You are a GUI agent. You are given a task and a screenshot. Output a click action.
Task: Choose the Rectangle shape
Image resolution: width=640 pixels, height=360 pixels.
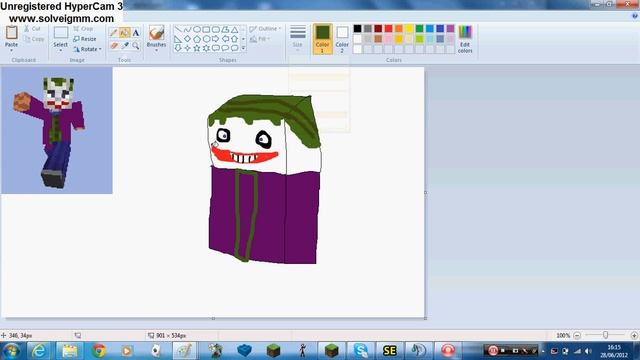pos(206,30)
